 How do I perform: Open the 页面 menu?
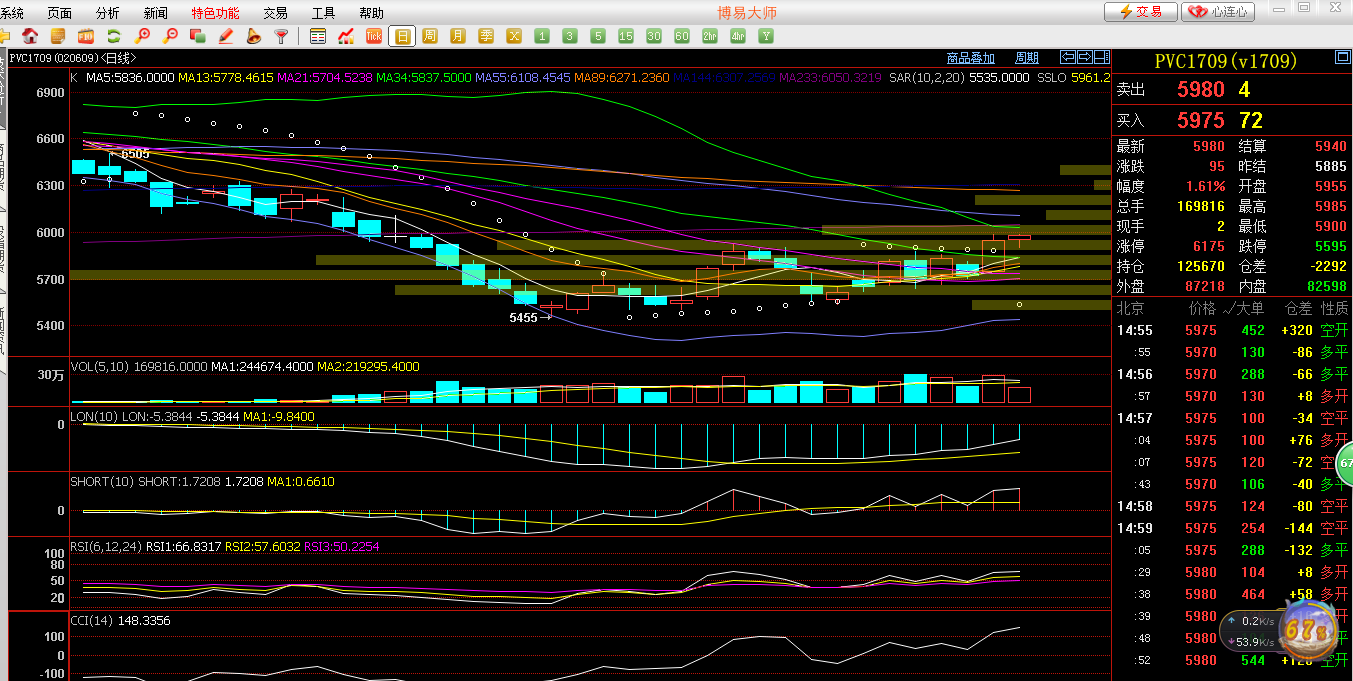(x=60, y=13)
